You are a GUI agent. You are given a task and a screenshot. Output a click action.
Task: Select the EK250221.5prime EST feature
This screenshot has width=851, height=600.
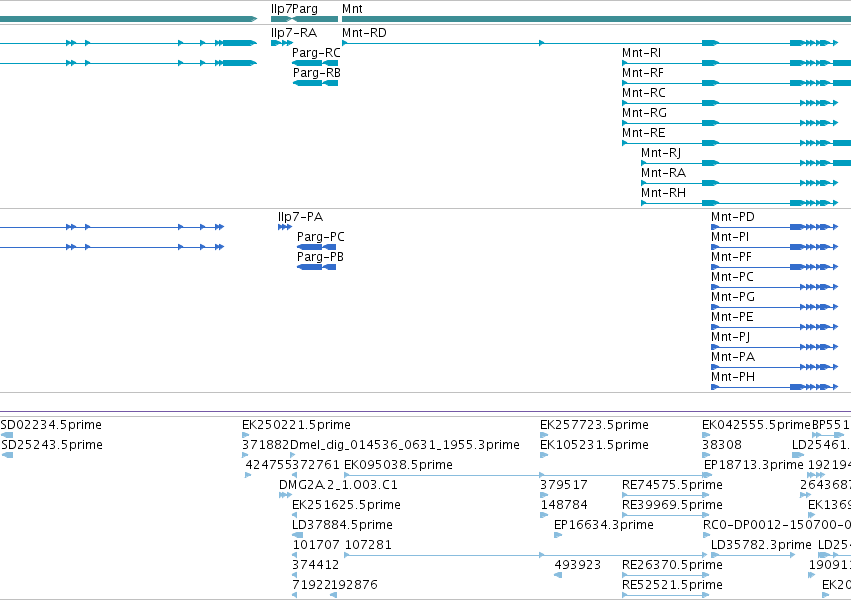(x=296, y=425)
